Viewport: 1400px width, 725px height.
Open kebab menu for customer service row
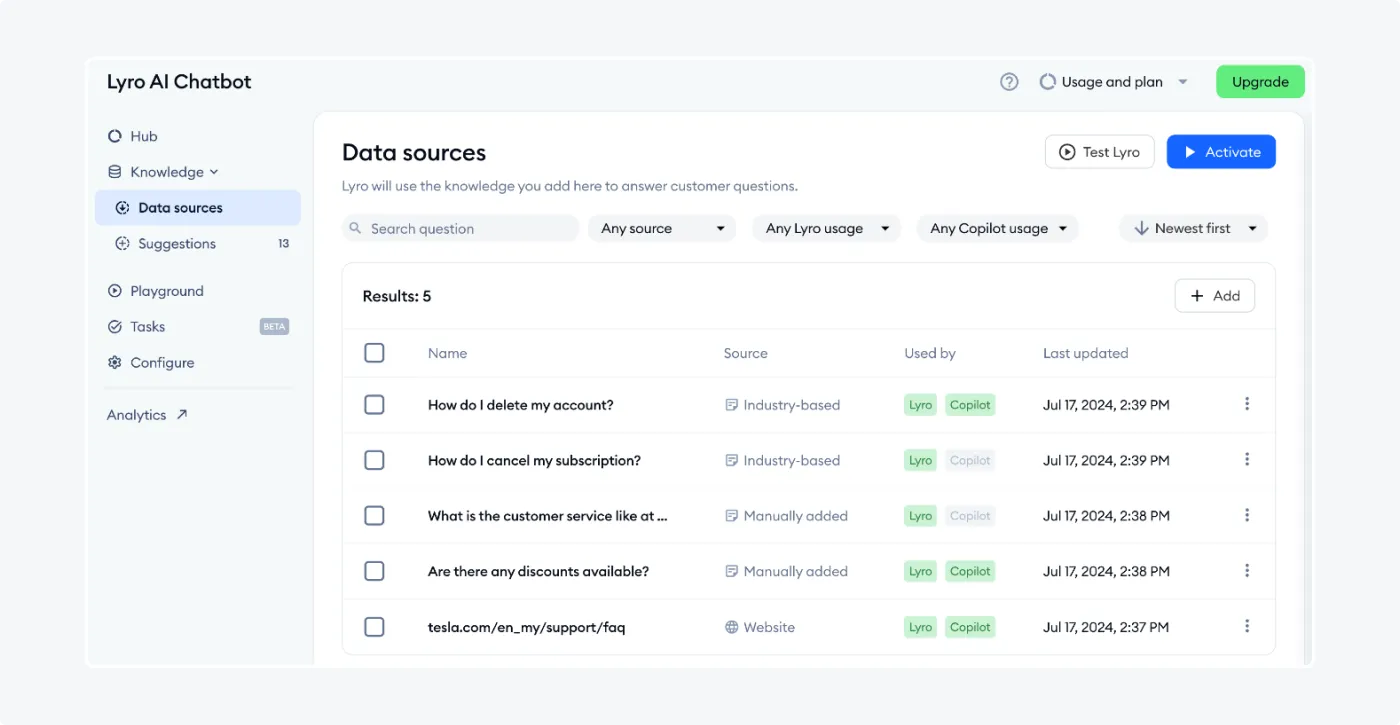[x=1247, y=515]
